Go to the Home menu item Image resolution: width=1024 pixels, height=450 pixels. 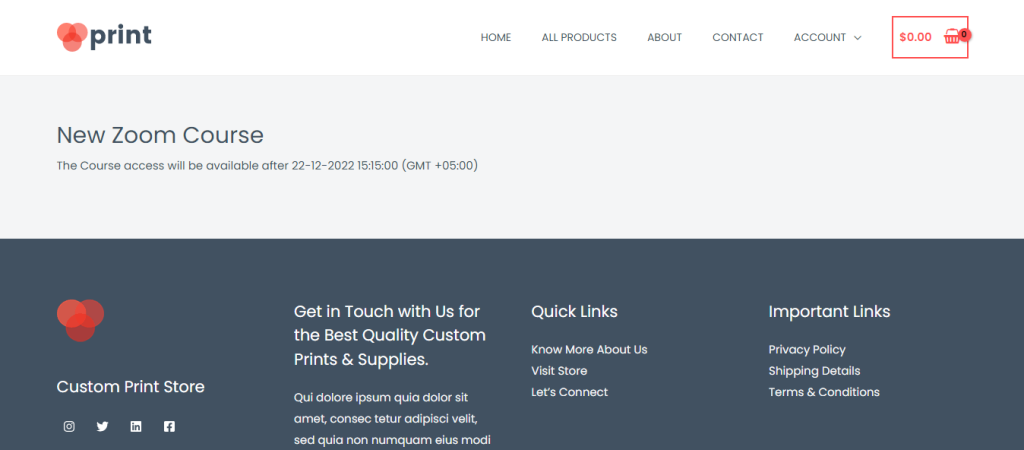click(496, 37)
